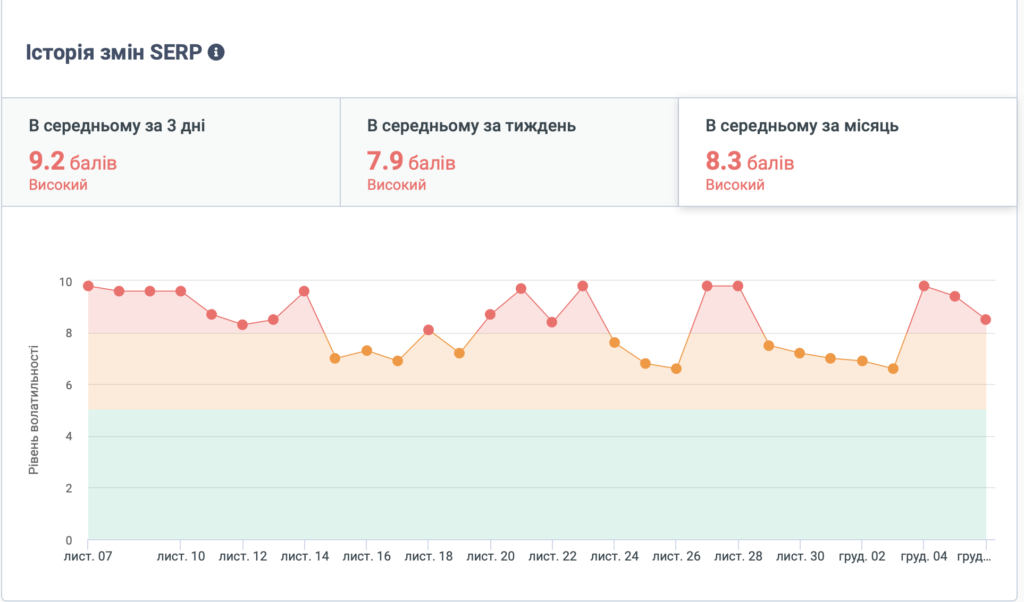
Task: Pick the red data point above лист. 20
Action: click(x=490, y=314)
